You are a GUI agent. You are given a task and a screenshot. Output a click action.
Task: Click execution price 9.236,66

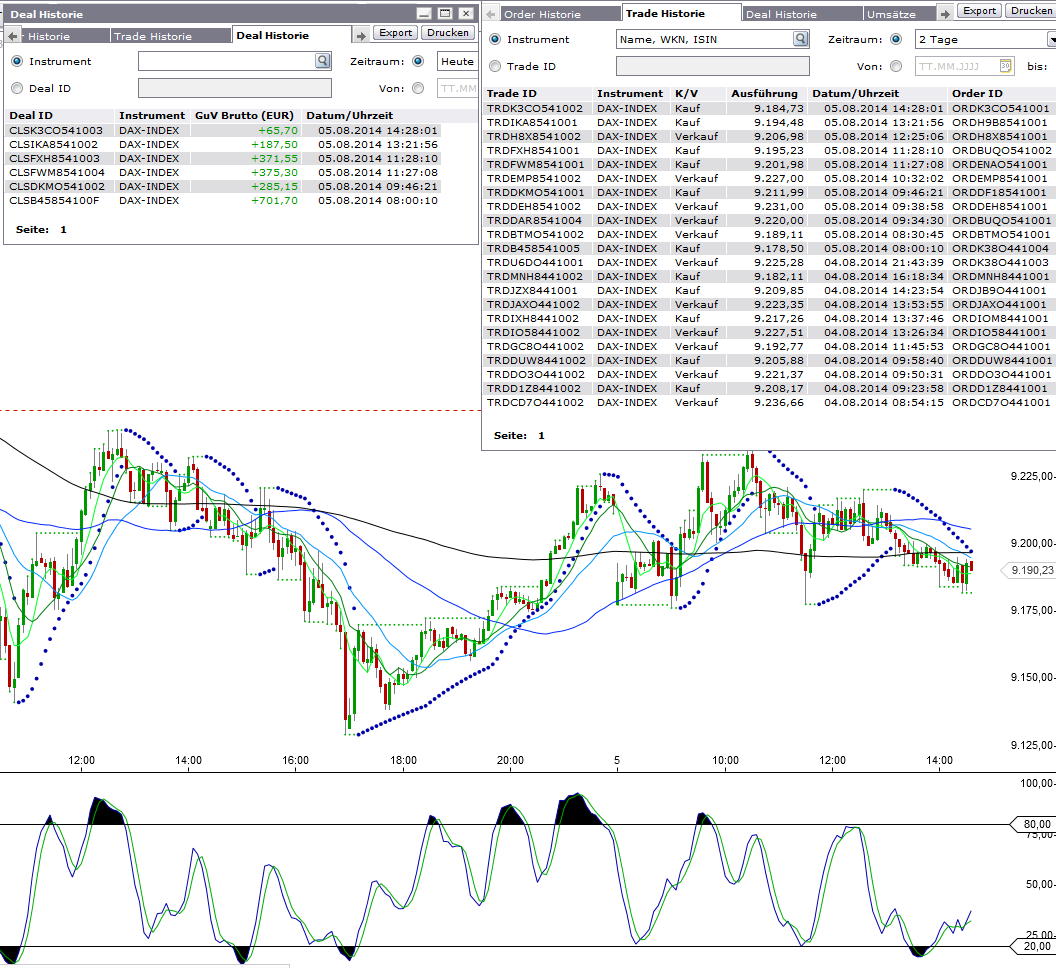tap(779, 402)
